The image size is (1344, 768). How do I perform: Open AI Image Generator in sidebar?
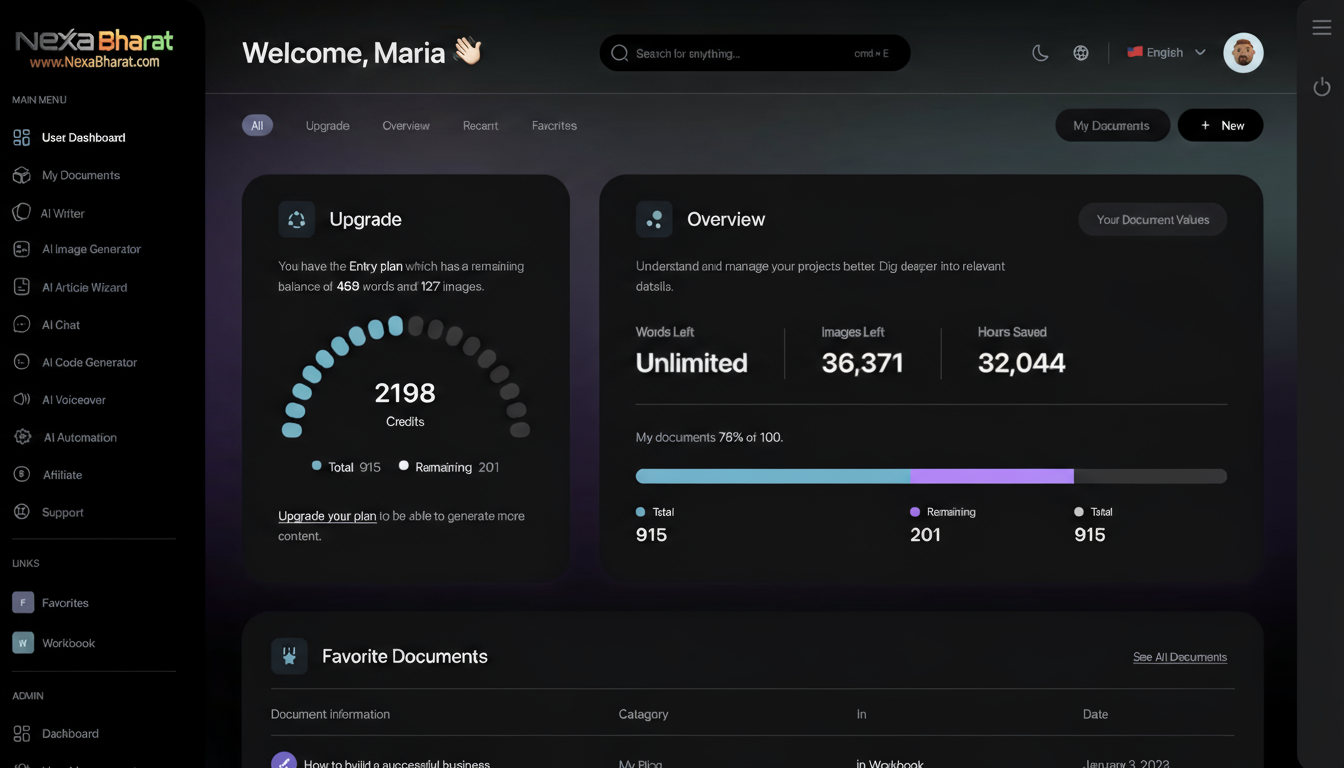(x=90, y=249)
